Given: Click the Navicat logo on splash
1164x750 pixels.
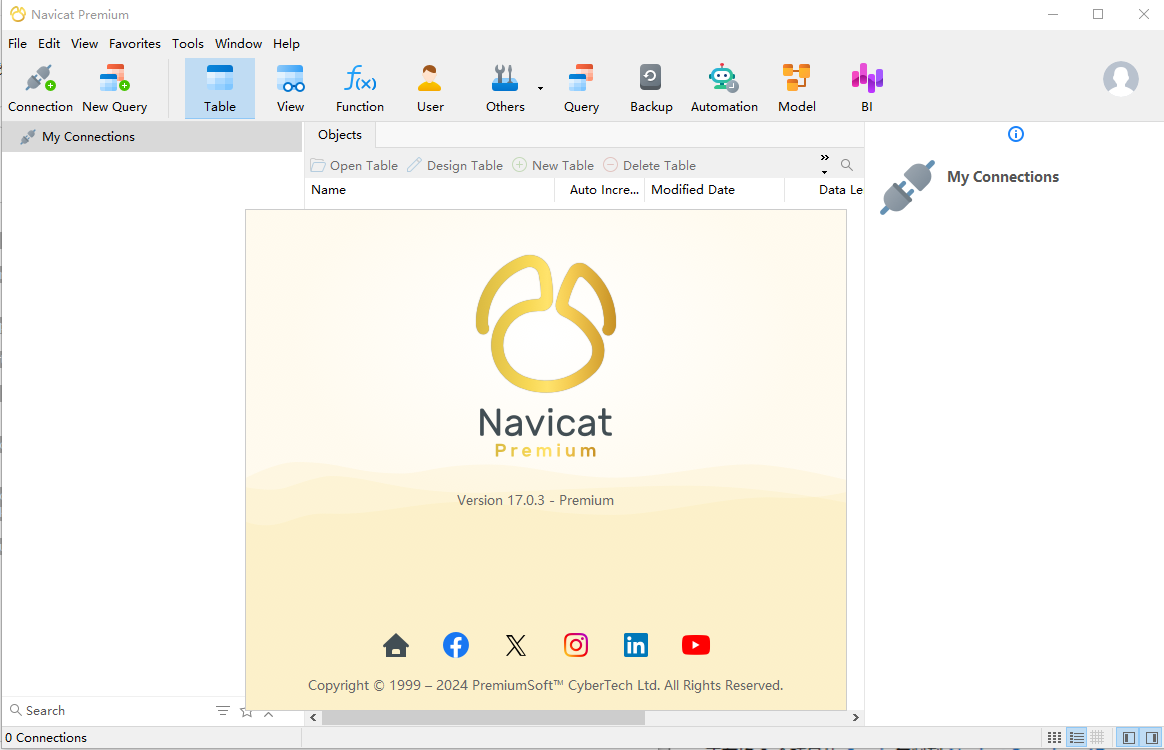Looking at the screenshot, I should tap(546, 324).
